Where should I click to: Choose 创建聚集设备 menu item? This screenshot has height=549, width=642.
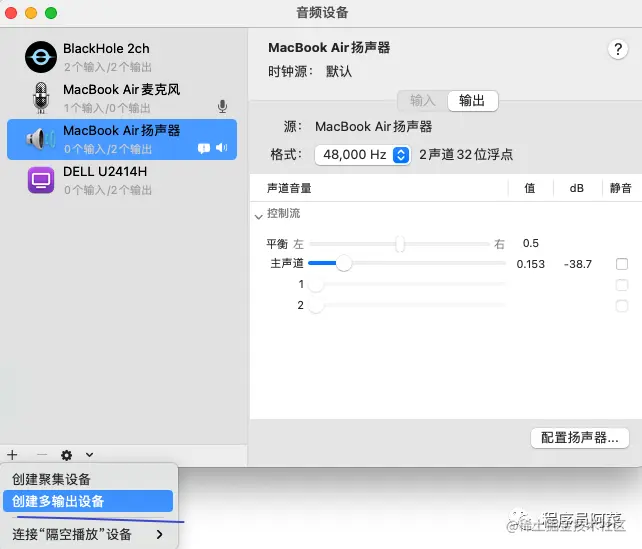pos(88,479)
